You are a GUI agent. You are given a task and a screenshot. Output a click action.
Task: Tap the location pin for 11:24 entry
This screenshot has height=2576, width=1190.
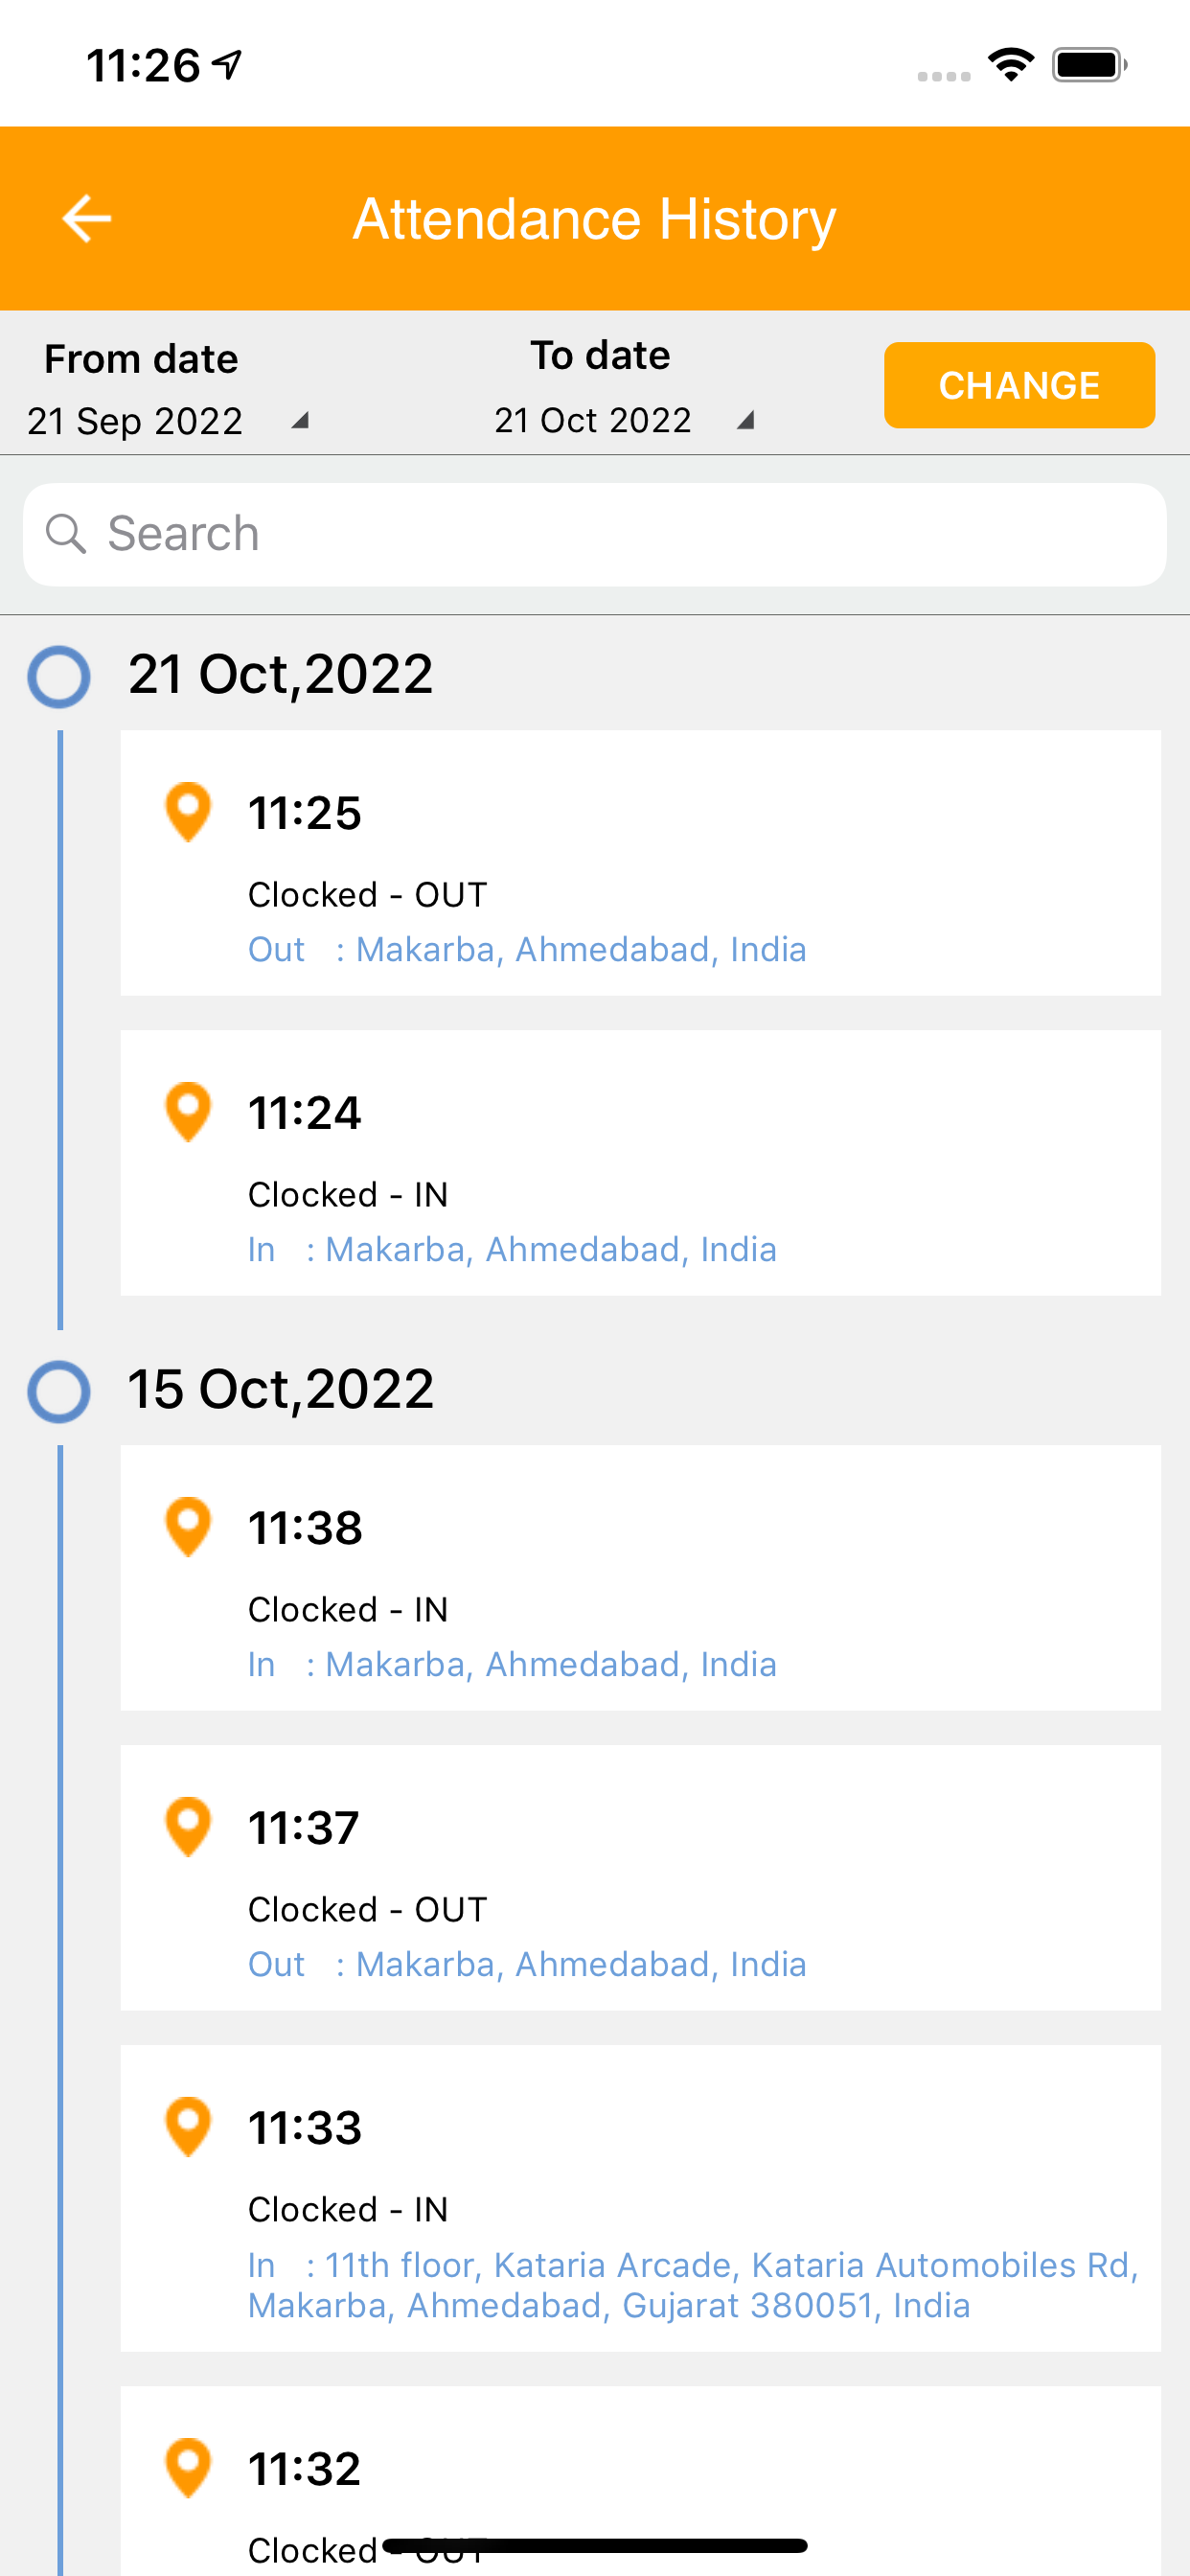tap(187, 1112)
